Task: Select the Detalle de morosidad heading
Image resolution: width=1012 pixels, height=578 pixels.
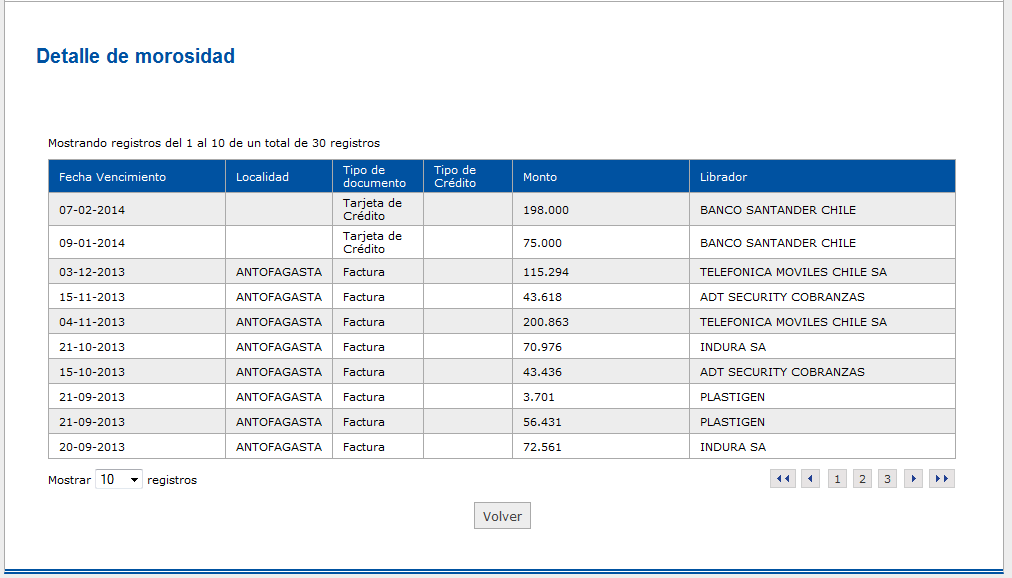Action: (136, 56)
